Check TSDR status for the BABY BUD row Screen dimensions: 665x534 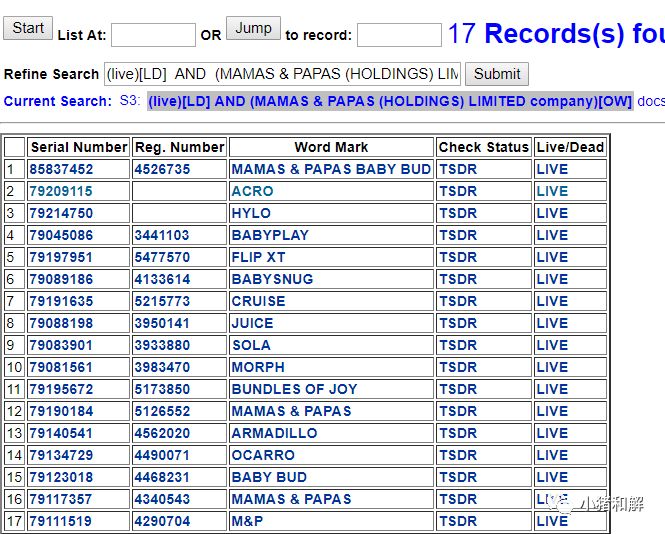458,478
